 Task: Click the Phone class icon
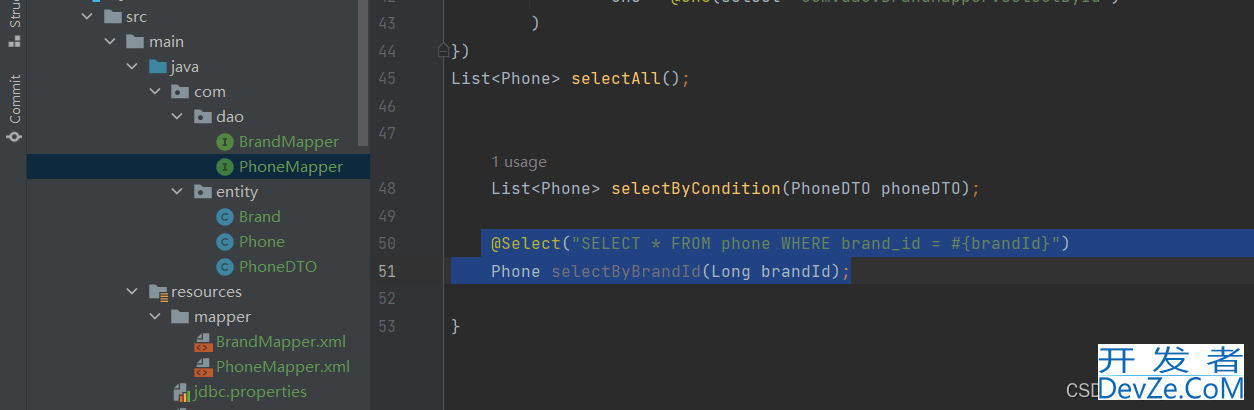(x=225, y=242)
